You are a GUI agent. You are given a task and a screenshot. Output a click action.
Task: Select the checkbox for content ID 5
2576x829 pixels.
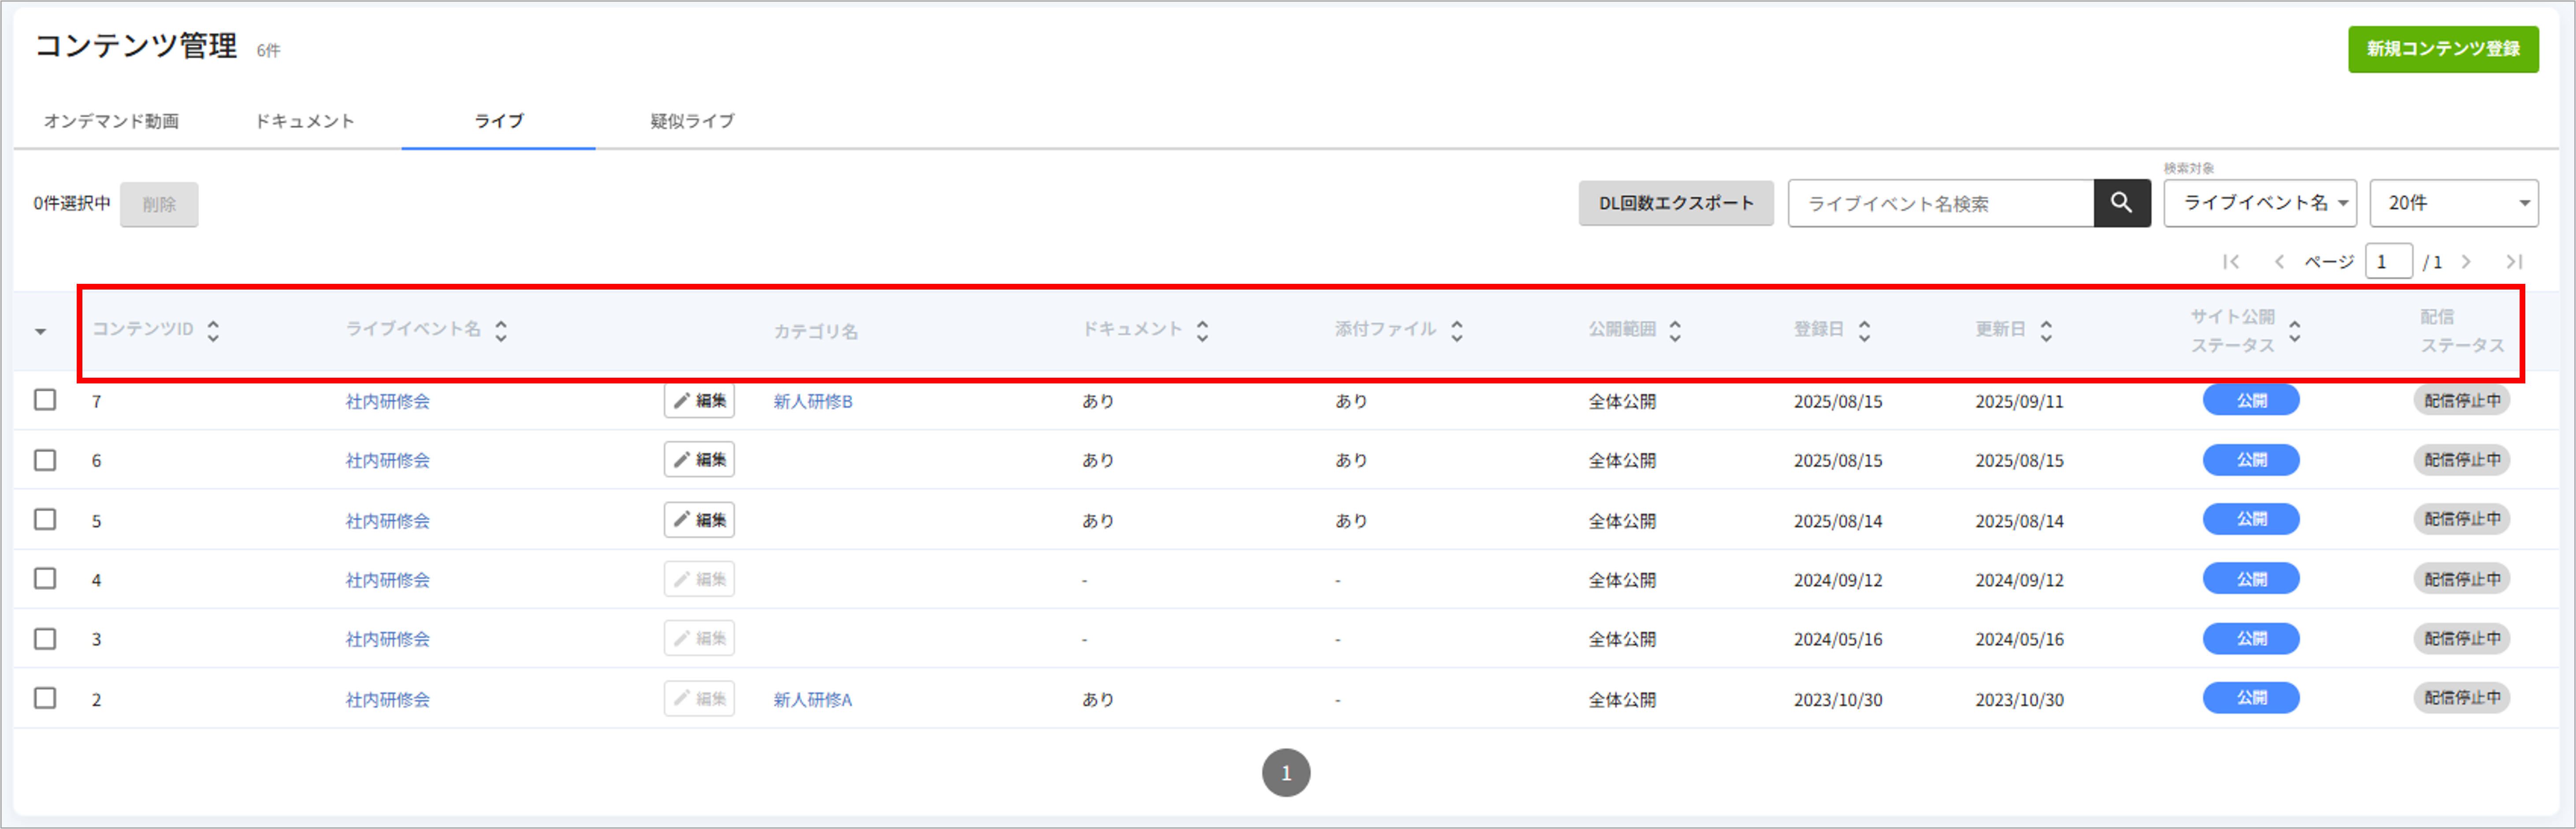[45, 519]
